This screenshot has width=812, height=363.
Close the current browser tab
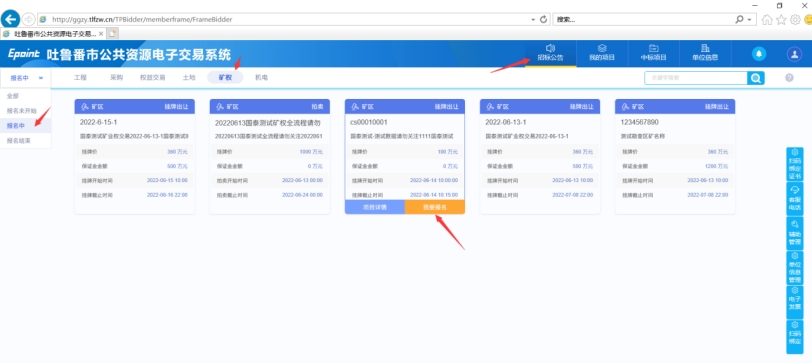tap(100, 34)
